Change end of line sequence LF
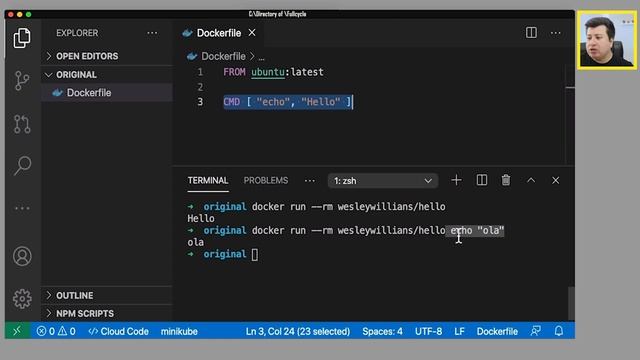 point(459,331)
